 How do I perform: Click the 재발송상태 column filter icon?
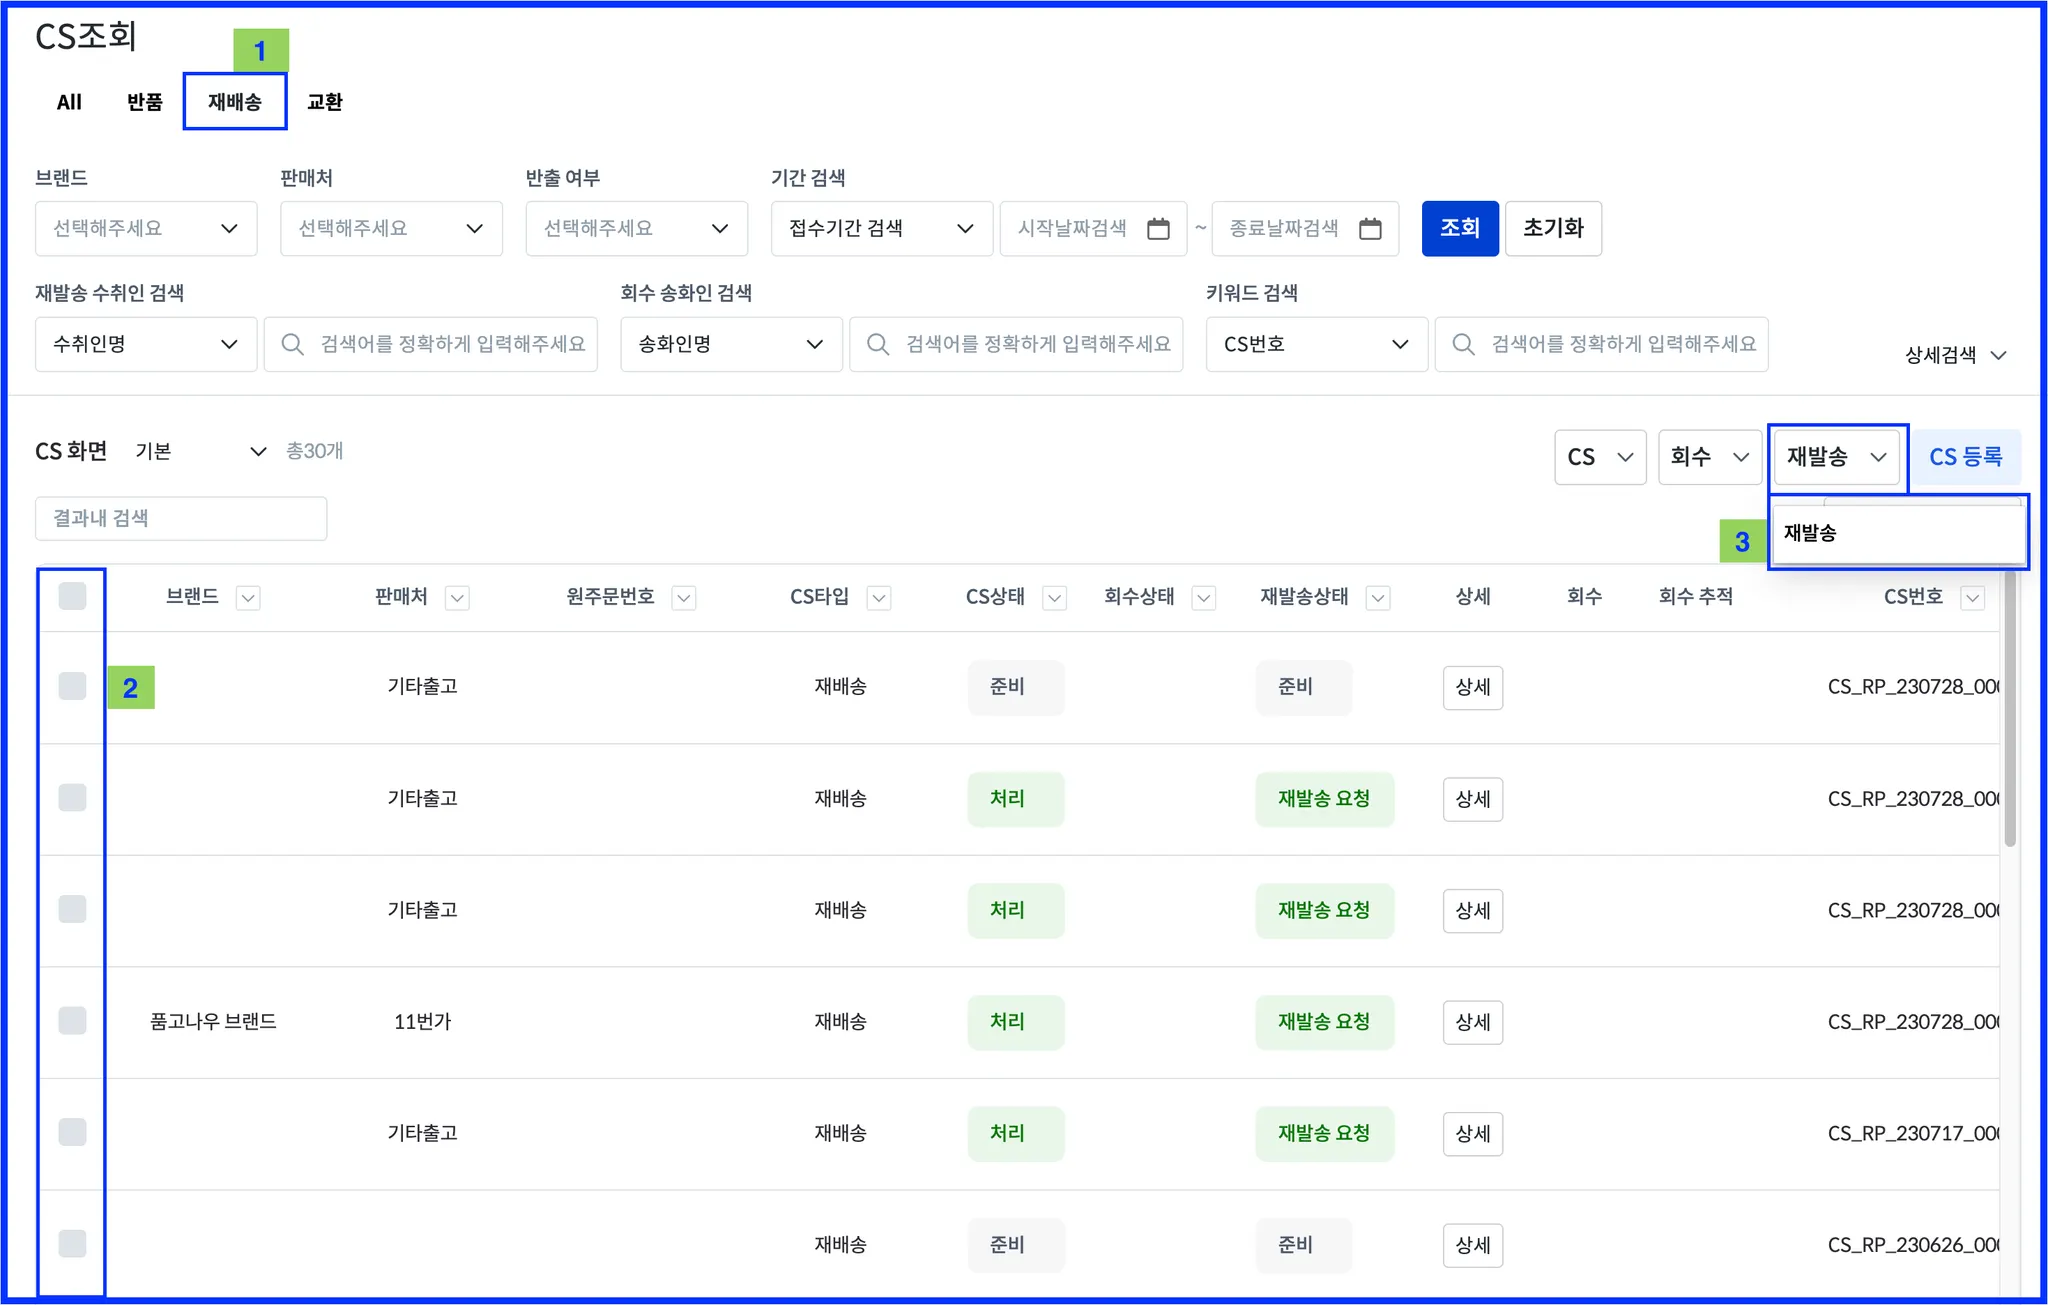coord(1378,598)
